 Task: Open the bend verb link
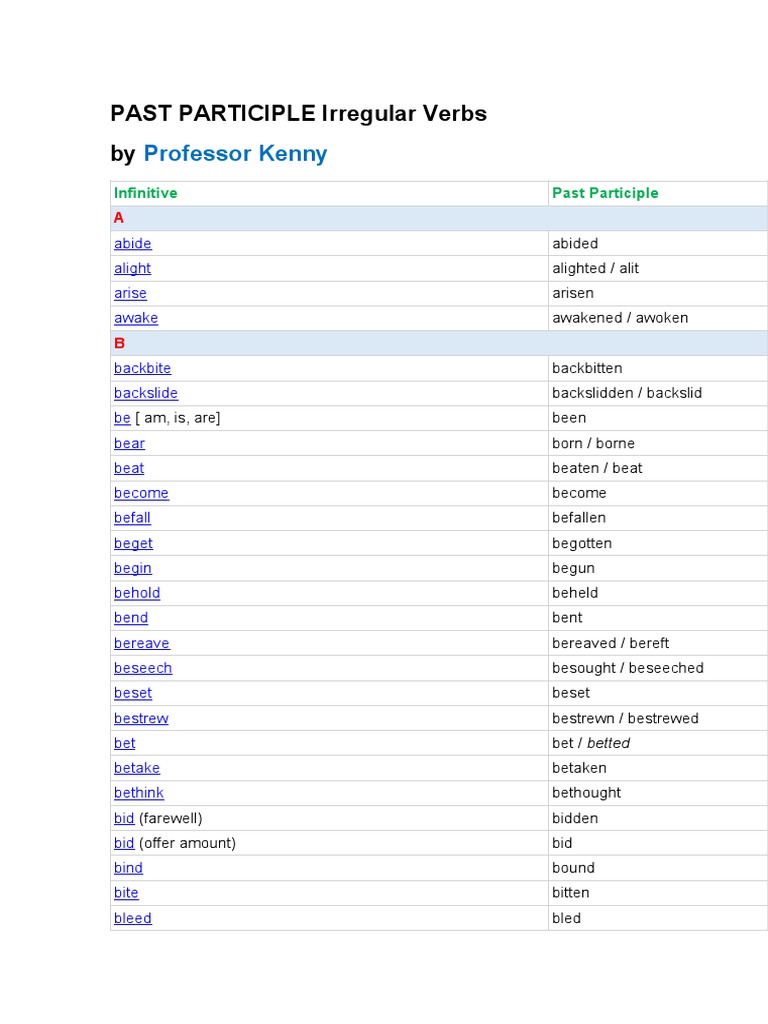tap(131, 618)
